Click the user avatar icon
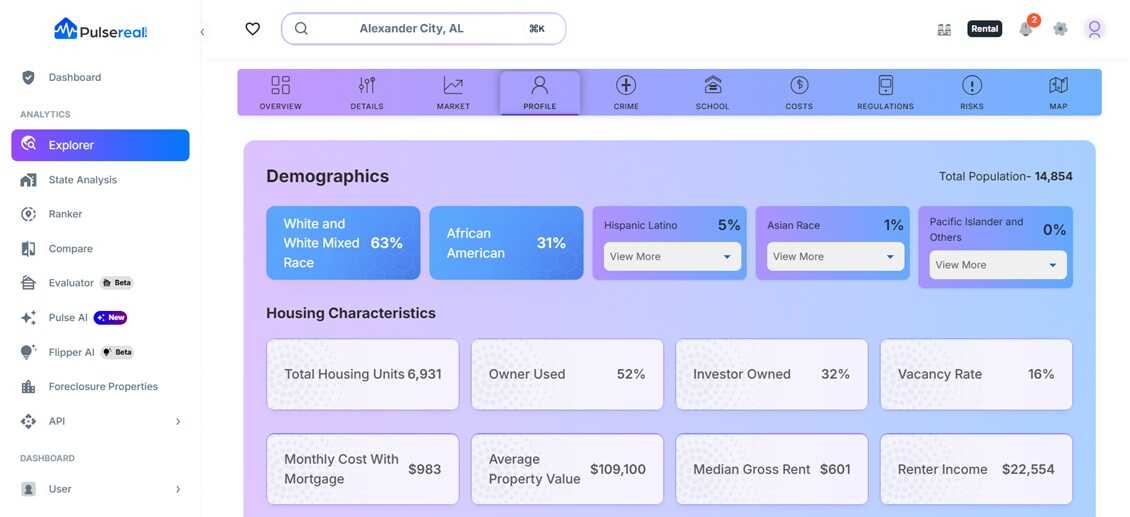This screenshot has height=517, width=1130. point(1095,29)
